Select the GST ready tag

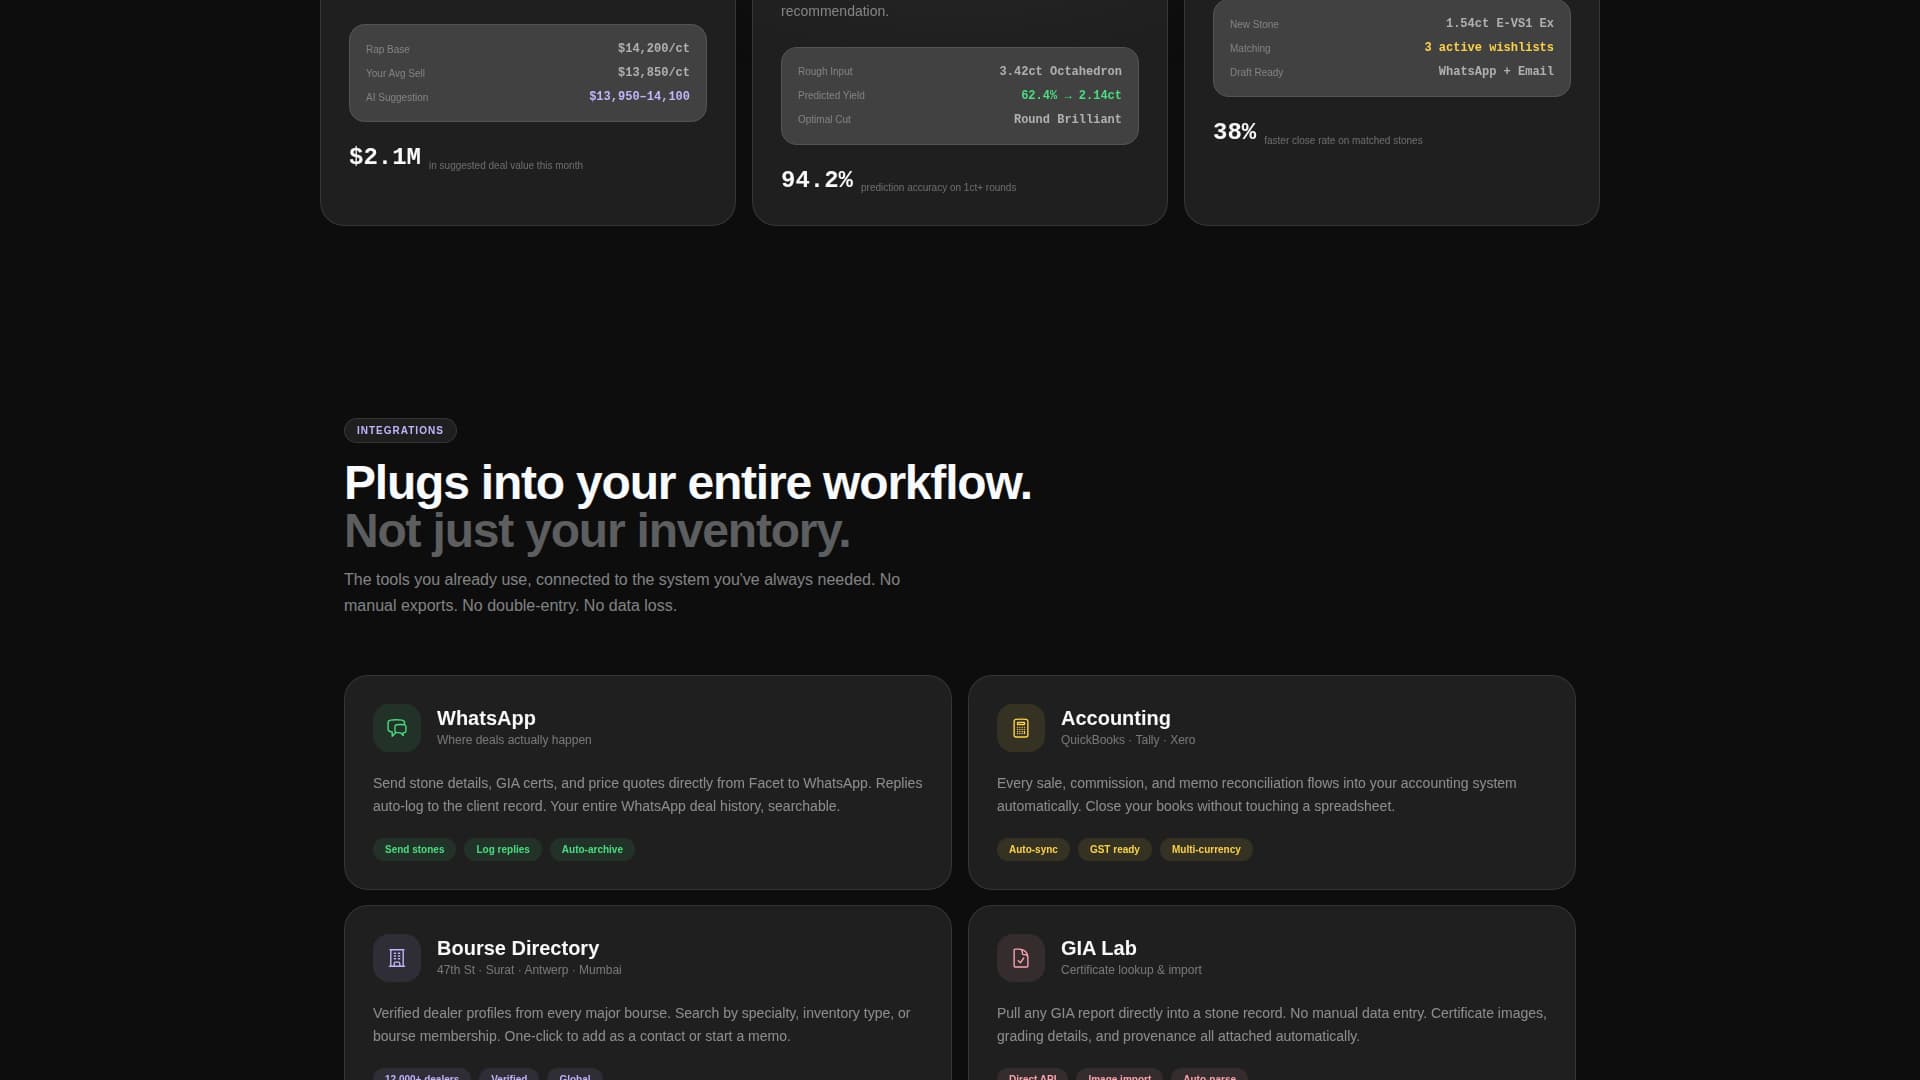[1115, 849]
